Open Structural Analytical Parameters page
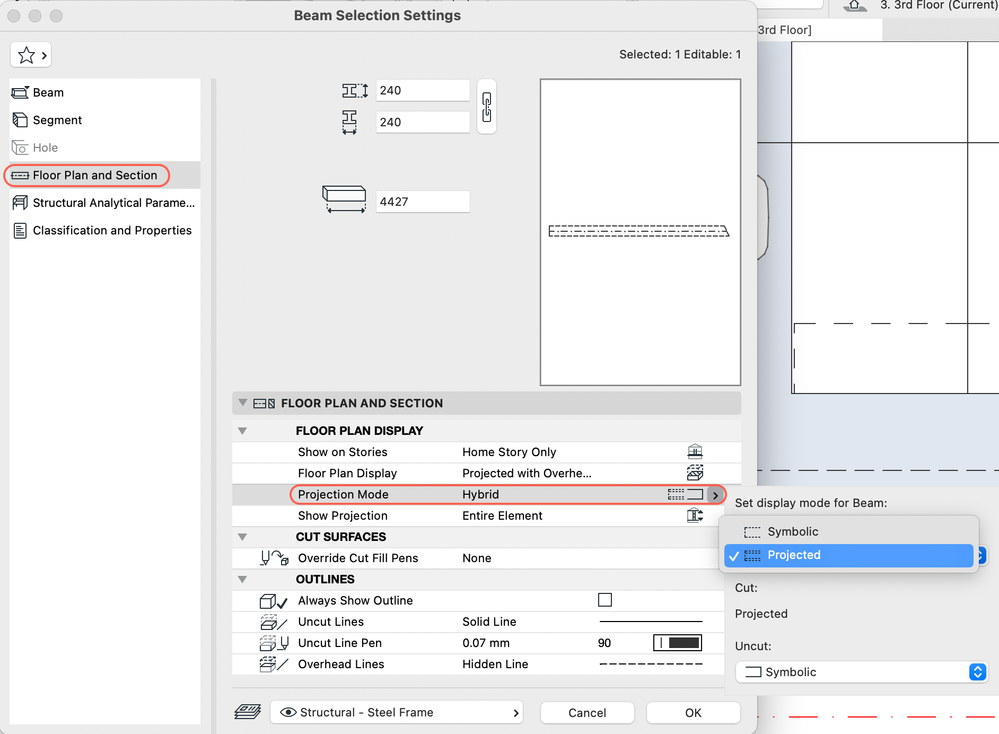Screen dimensions: 999x734 click(x=105, y=203)
